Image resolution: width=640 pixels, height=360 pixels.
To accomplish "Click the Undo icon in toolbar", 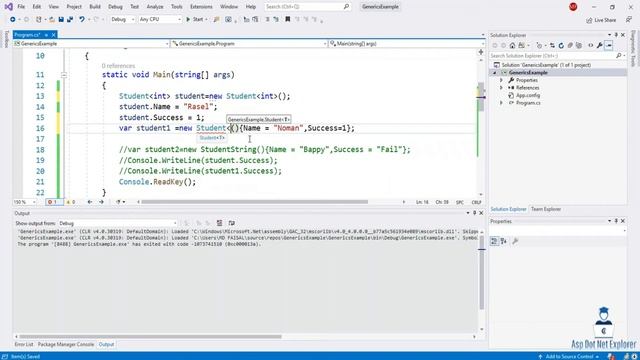I will click(82, 19).
